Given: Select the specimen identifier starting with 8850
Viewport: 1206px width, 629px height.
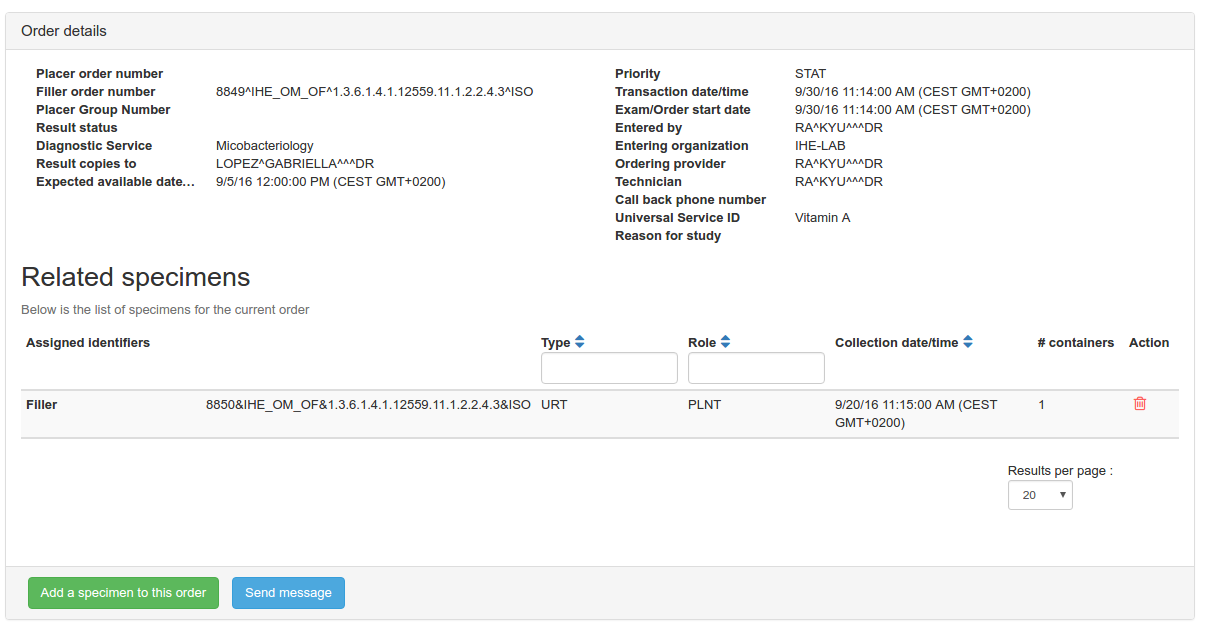Looking at the screenshot, I should 368,405.
